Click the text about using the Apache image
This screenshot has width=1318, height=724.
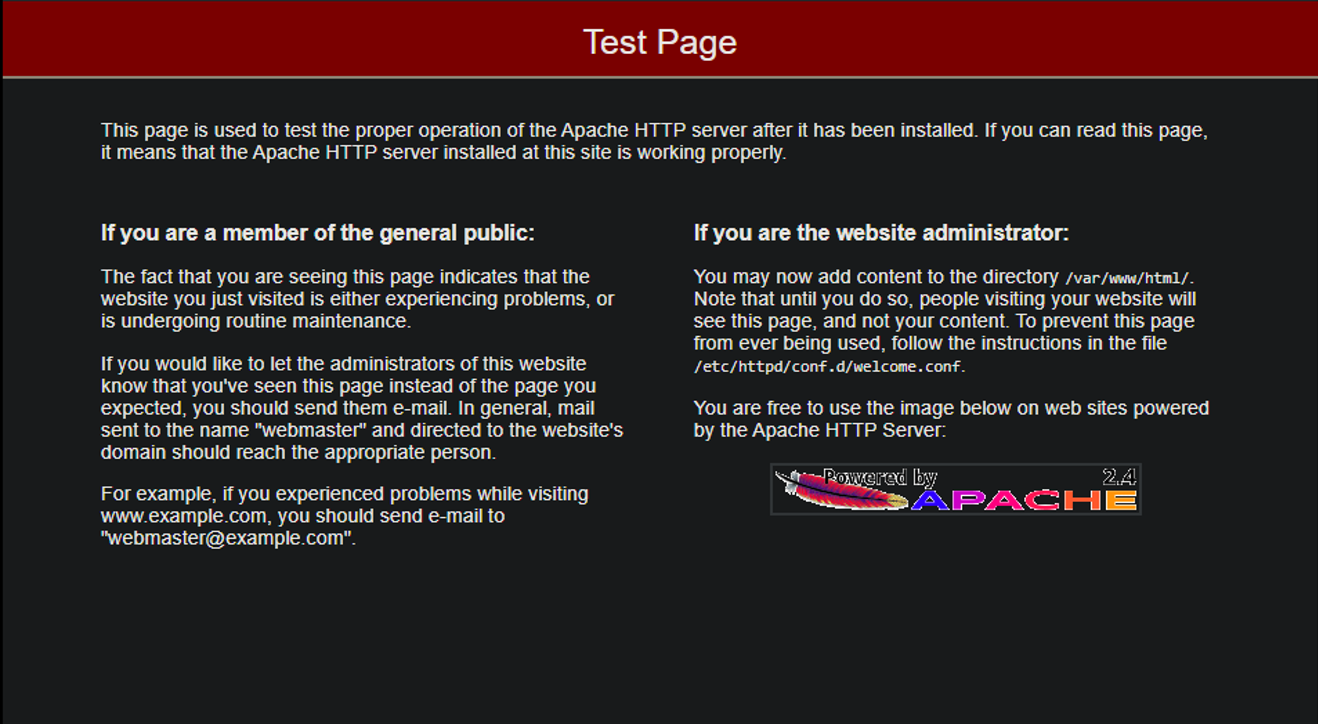[951, 418]
